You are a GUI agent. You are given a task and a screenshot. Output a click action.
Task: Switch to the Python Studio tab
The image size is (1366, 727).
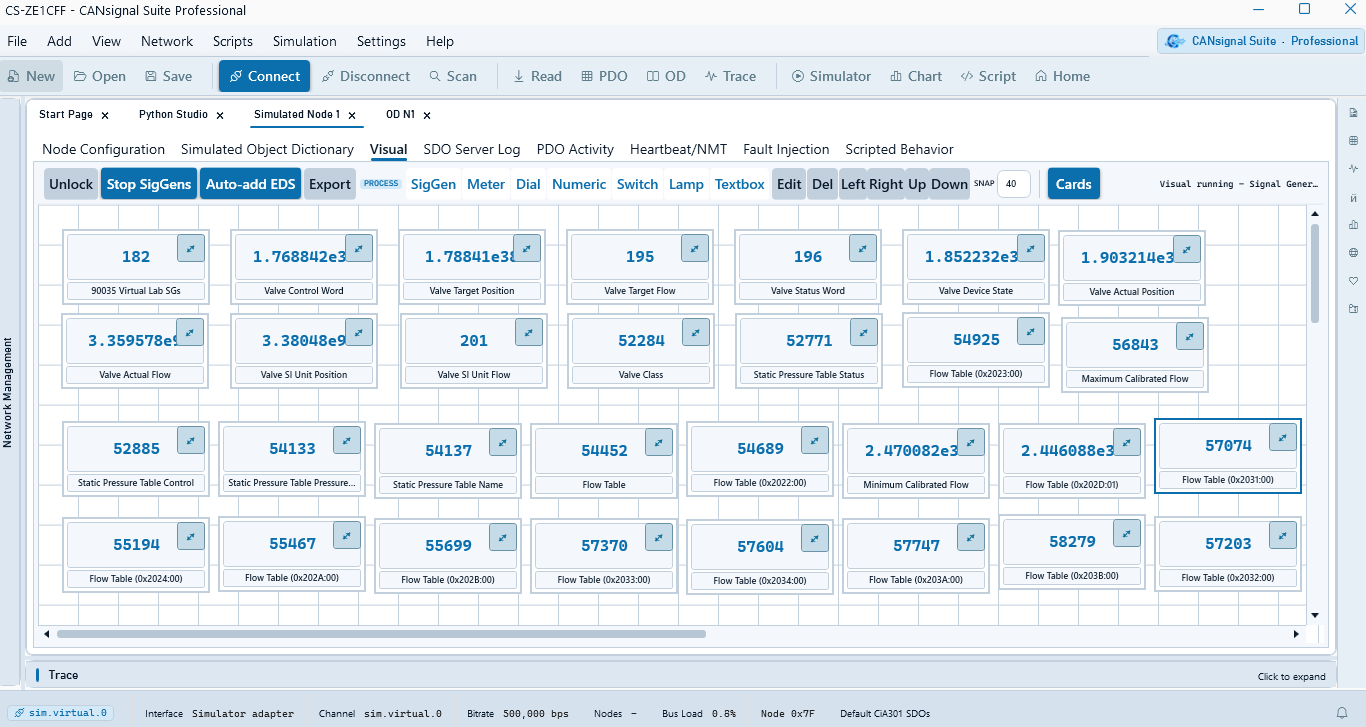pos(173,115)
